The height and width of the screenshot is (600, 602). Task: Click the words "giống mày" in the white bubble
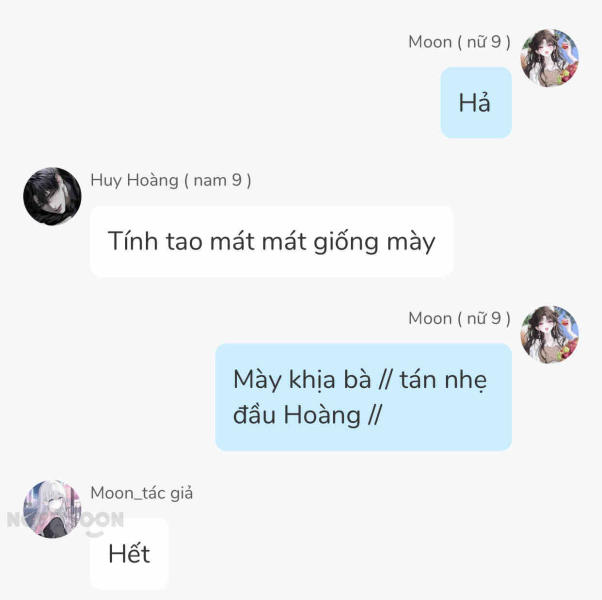pyautogui.click(x=374, y=242)
